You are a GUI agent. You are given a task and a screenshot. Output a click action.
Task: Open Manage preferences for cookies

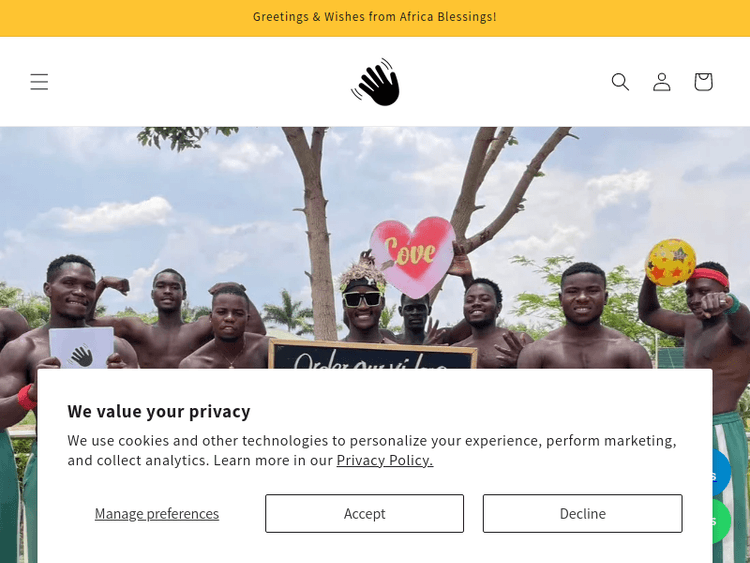157,513
